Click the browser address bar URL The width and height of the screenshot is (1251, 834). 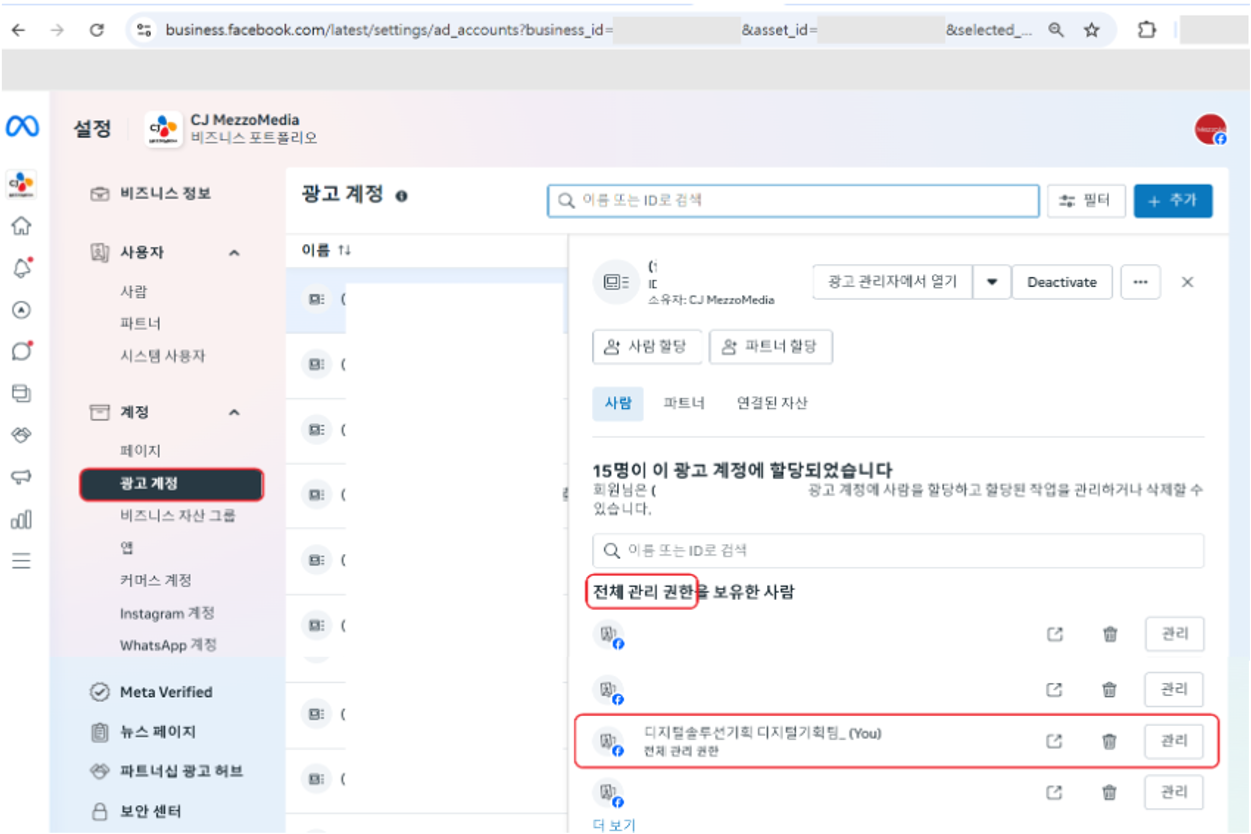600,30
